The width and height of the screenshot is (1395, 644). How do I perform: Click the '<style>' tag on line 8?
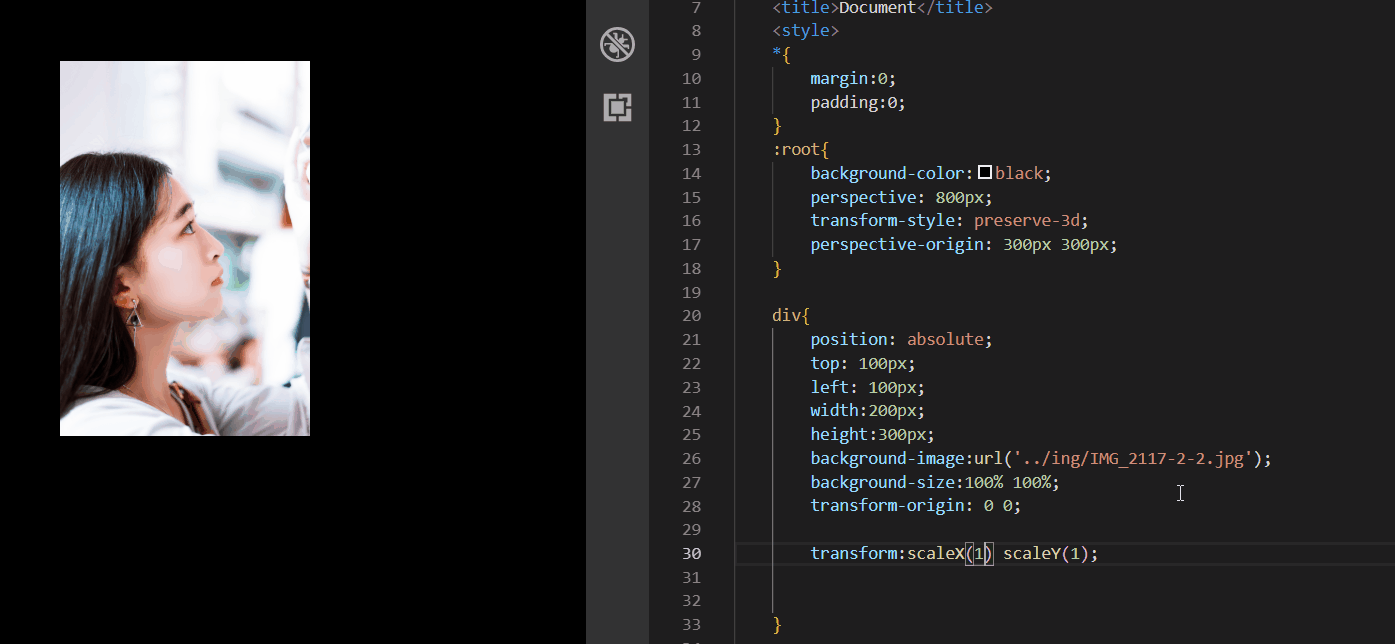click(x=805, y=30)
